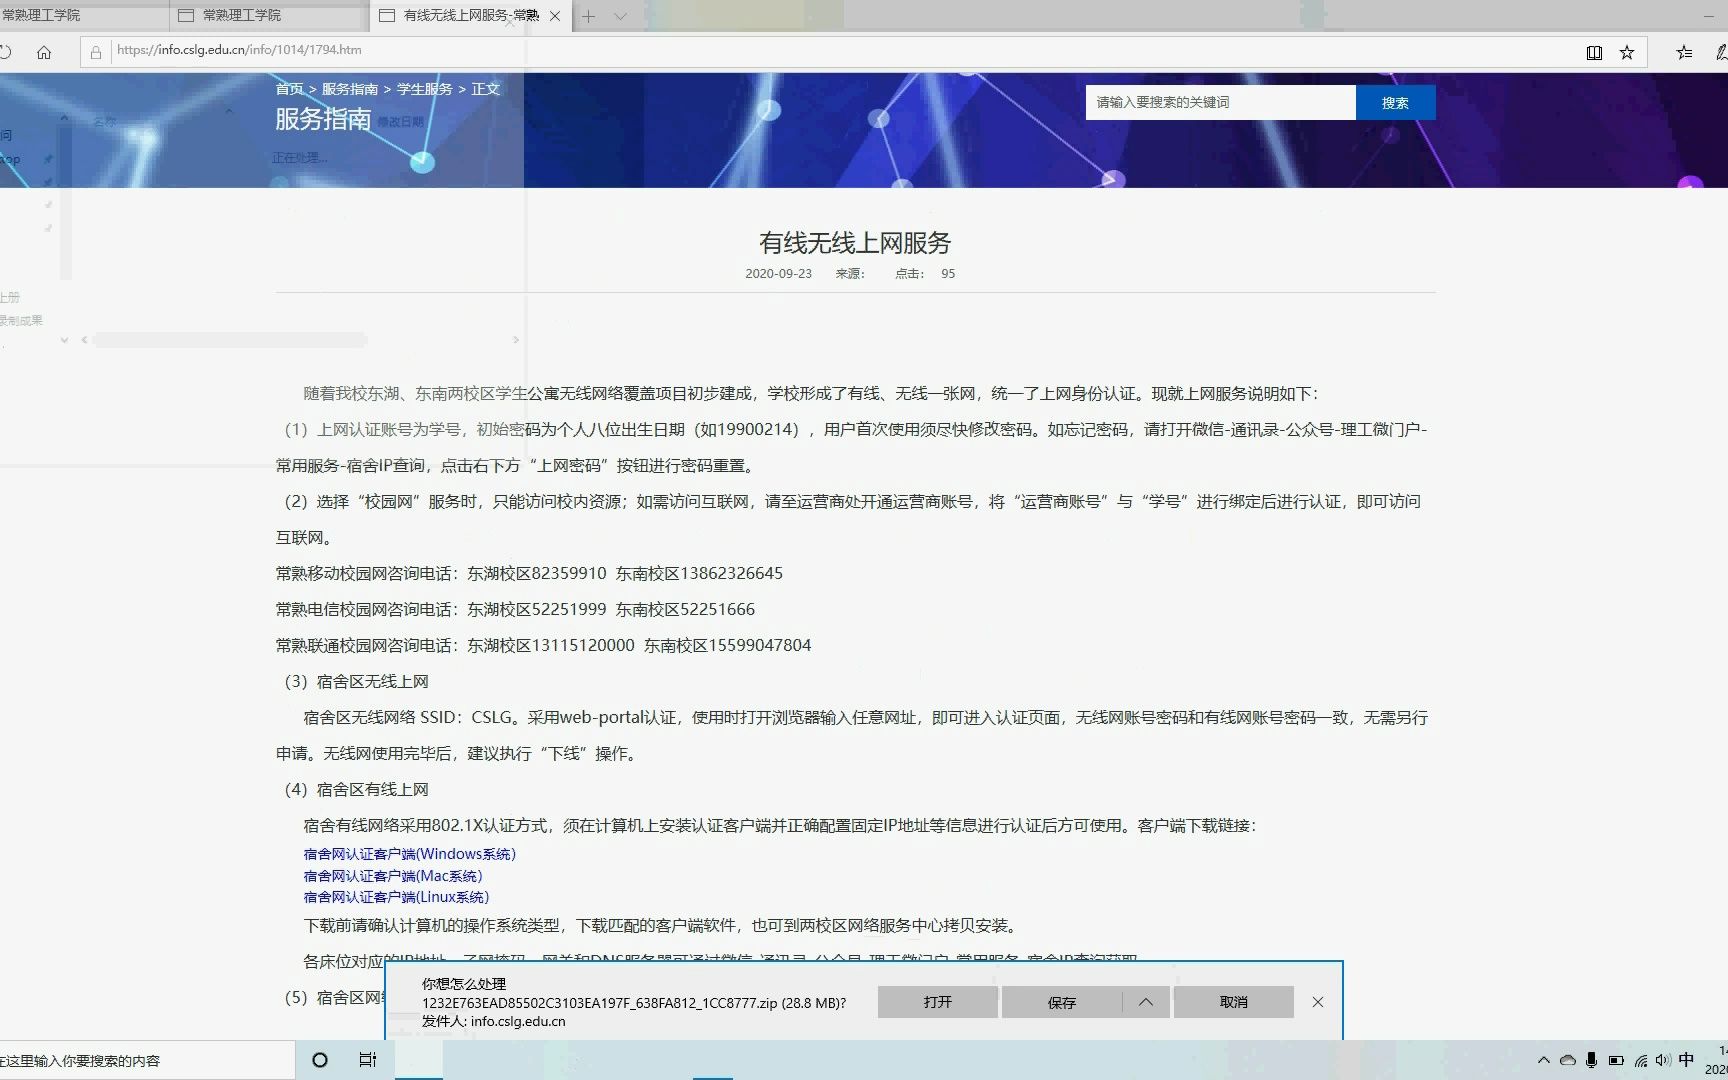Click the 常熟联通校园网咨询电话 line
1728x1080 pixels.
(x=543, y=645)
